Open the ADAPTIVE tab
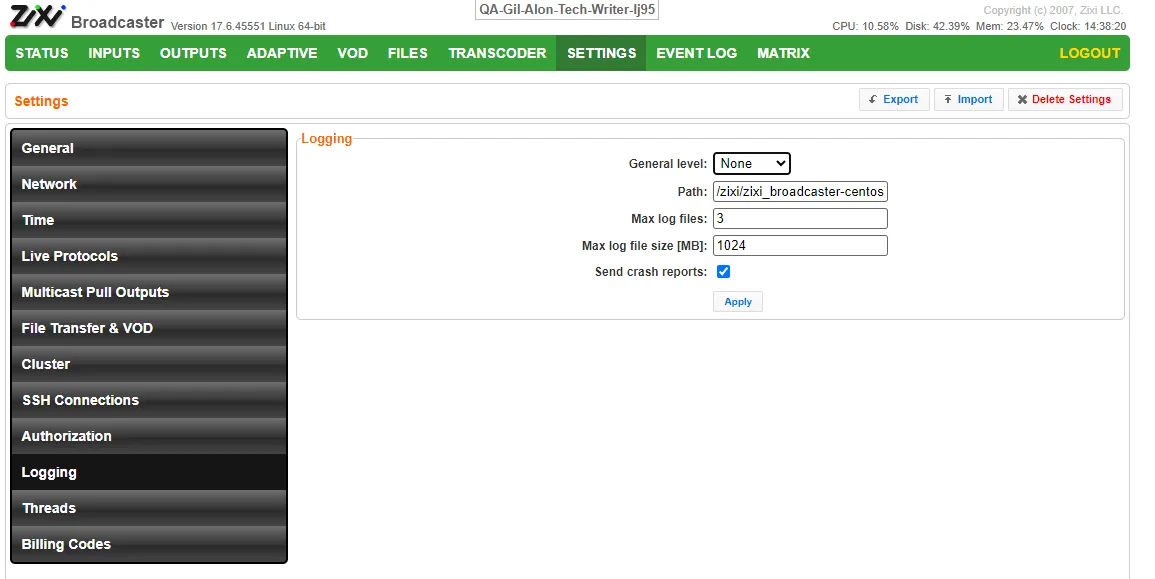 tap(282, 53)
